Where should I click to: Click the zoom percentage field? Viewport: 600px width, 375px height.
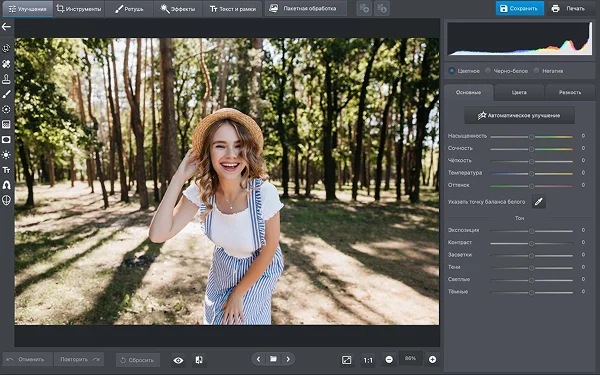point(411,359)
